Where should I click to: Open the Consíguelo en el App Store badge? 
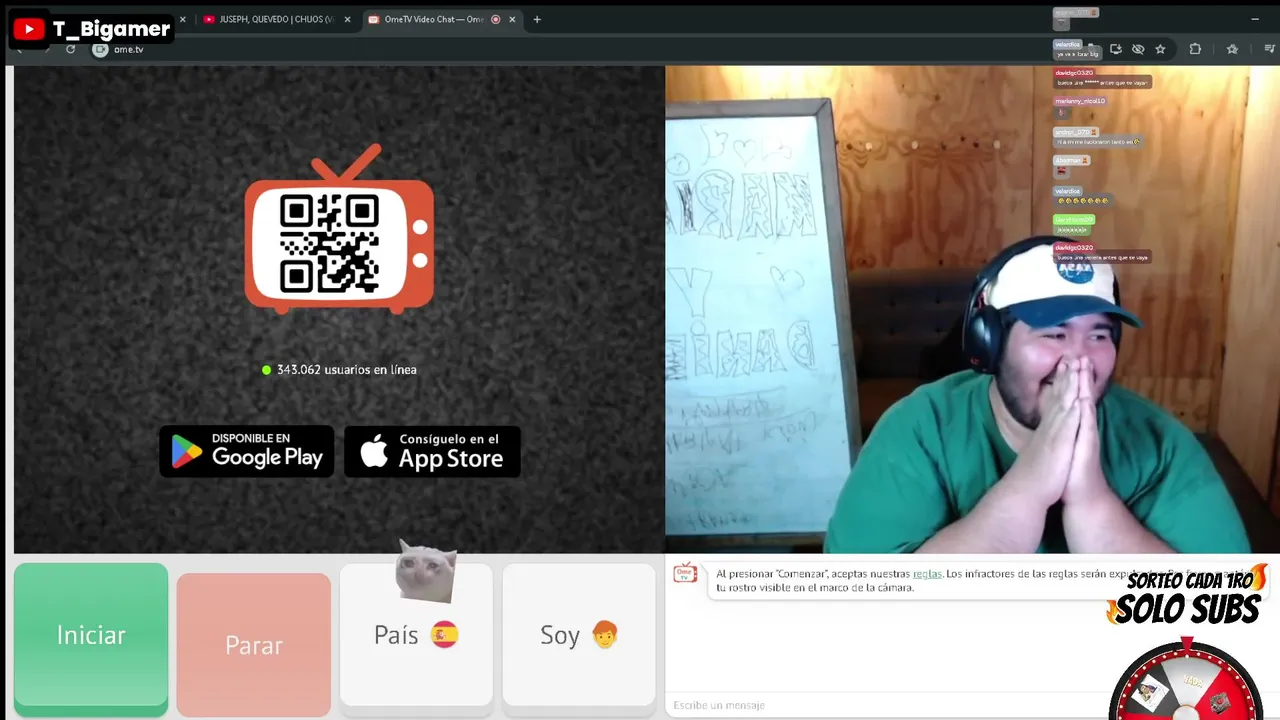[432, 451]
